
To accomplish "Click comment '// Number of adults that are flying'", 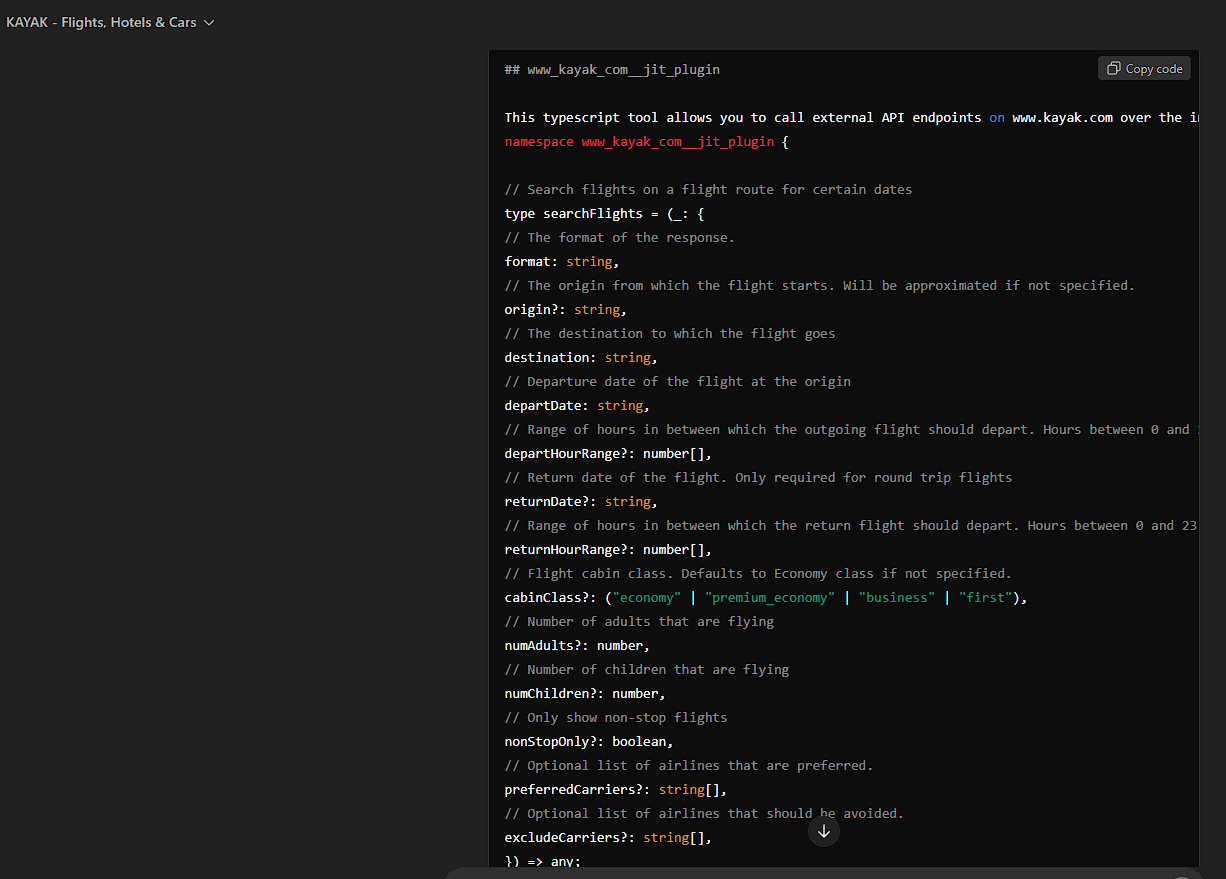I will 639,622.
